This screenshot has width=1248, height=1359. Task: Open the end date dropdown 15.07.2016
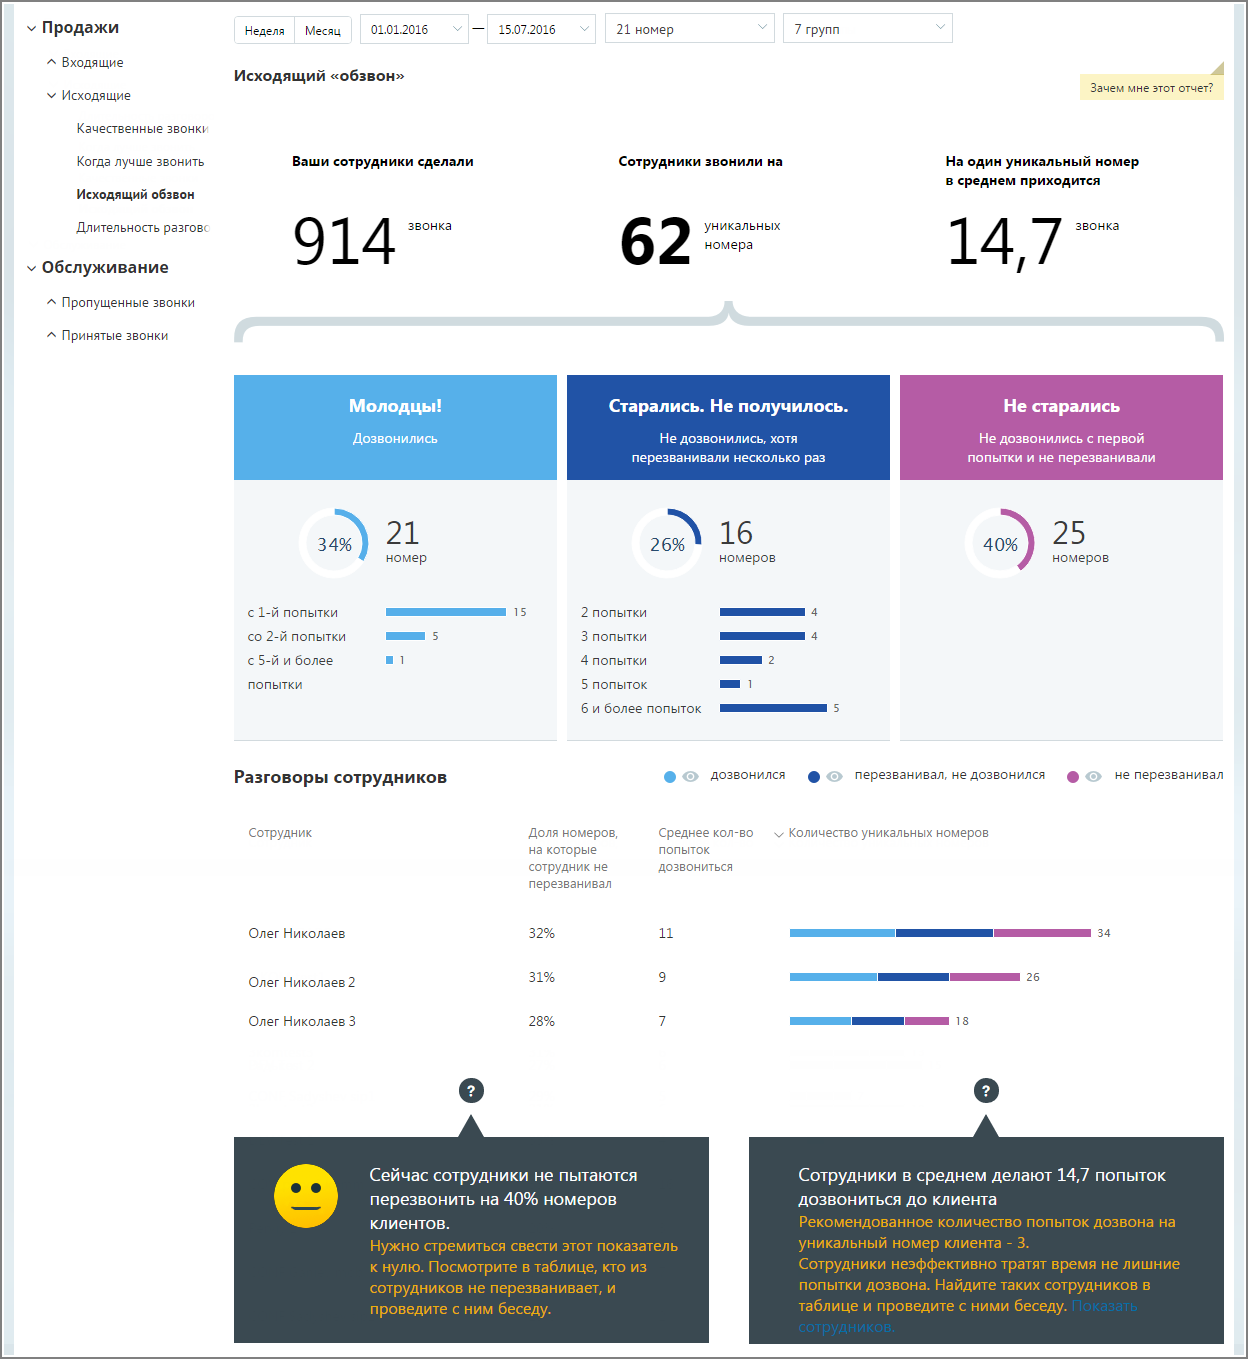(x=541, y=29)
